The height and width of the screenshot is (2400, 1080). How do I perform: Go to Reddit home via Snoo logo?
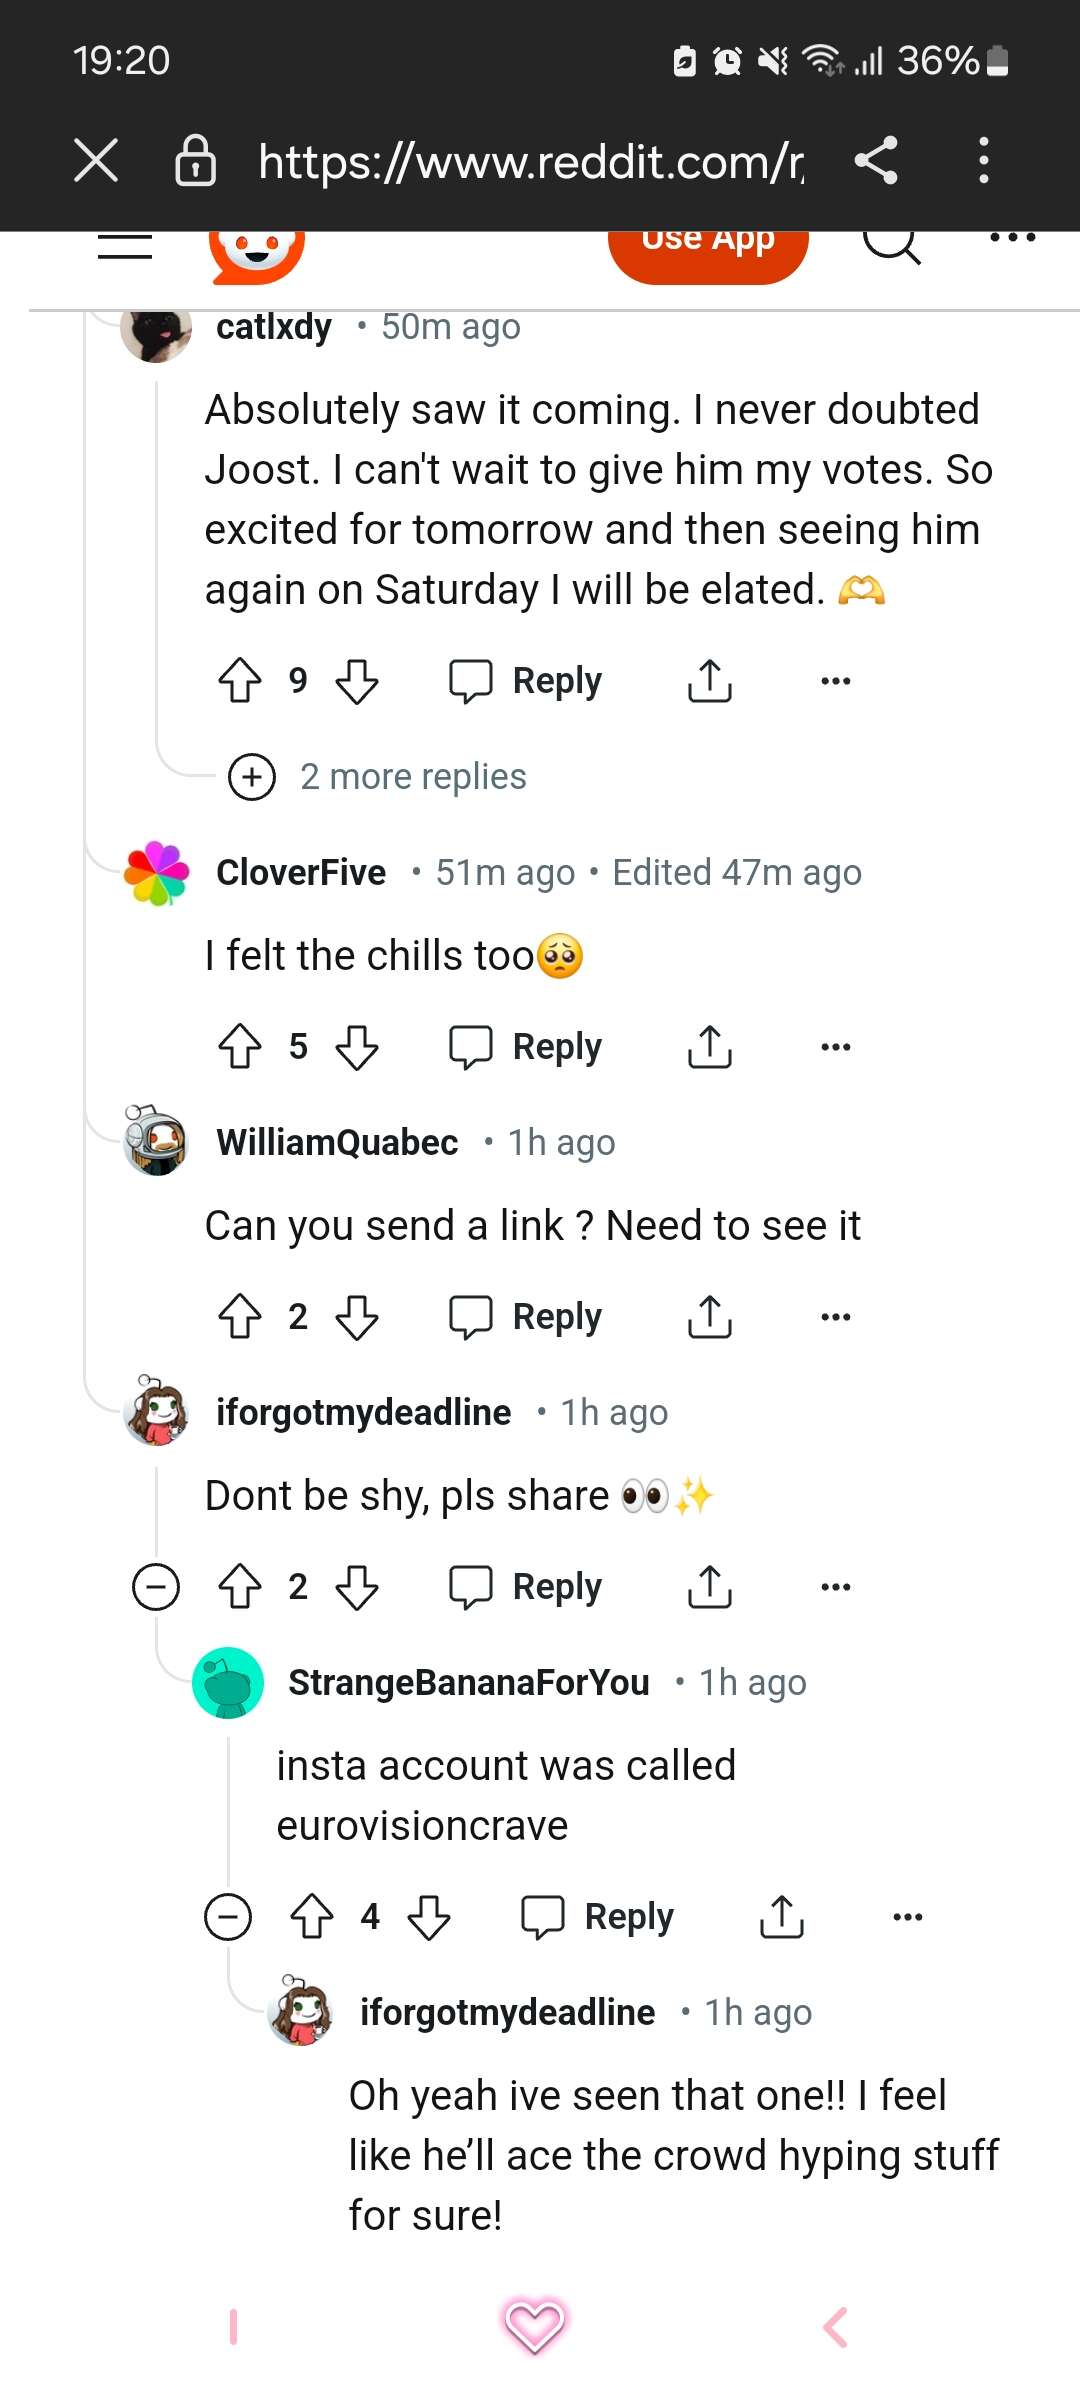point(257,250)
